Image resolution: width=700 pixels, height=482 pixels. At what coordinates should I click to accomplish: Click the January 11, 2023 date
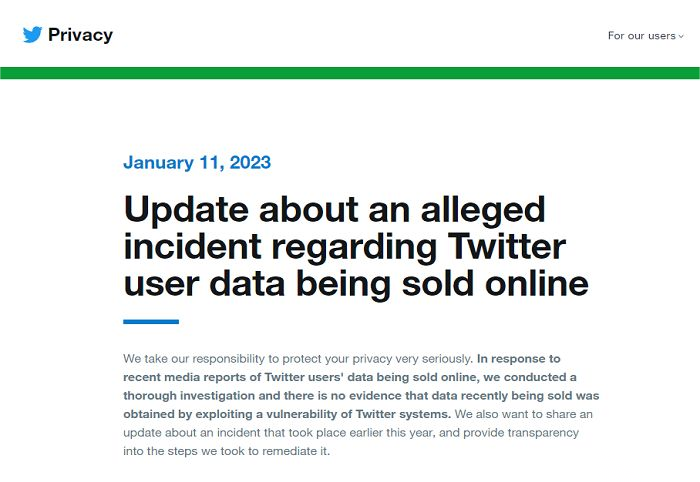coord(197,162)
